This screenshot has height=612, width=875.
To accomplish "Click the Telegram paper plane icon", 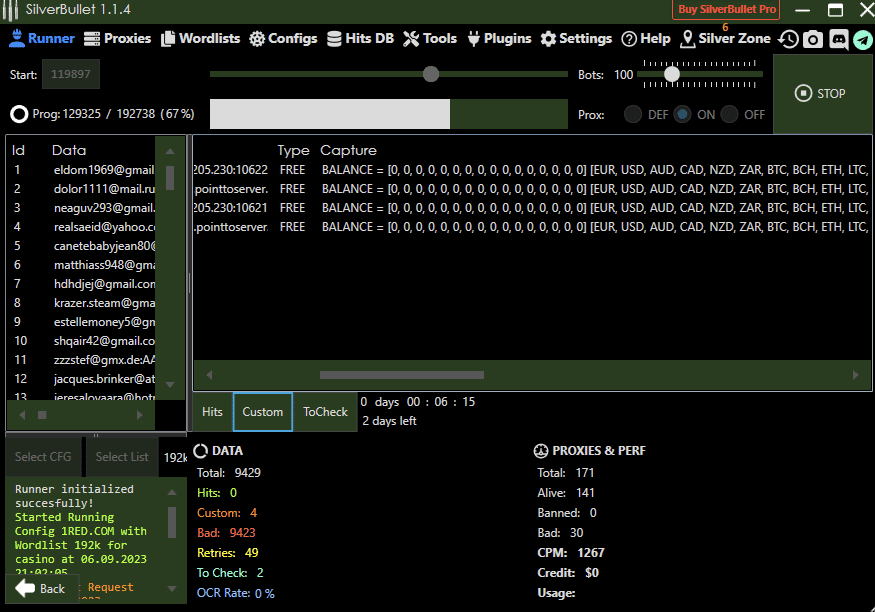I will pos(862,39).
